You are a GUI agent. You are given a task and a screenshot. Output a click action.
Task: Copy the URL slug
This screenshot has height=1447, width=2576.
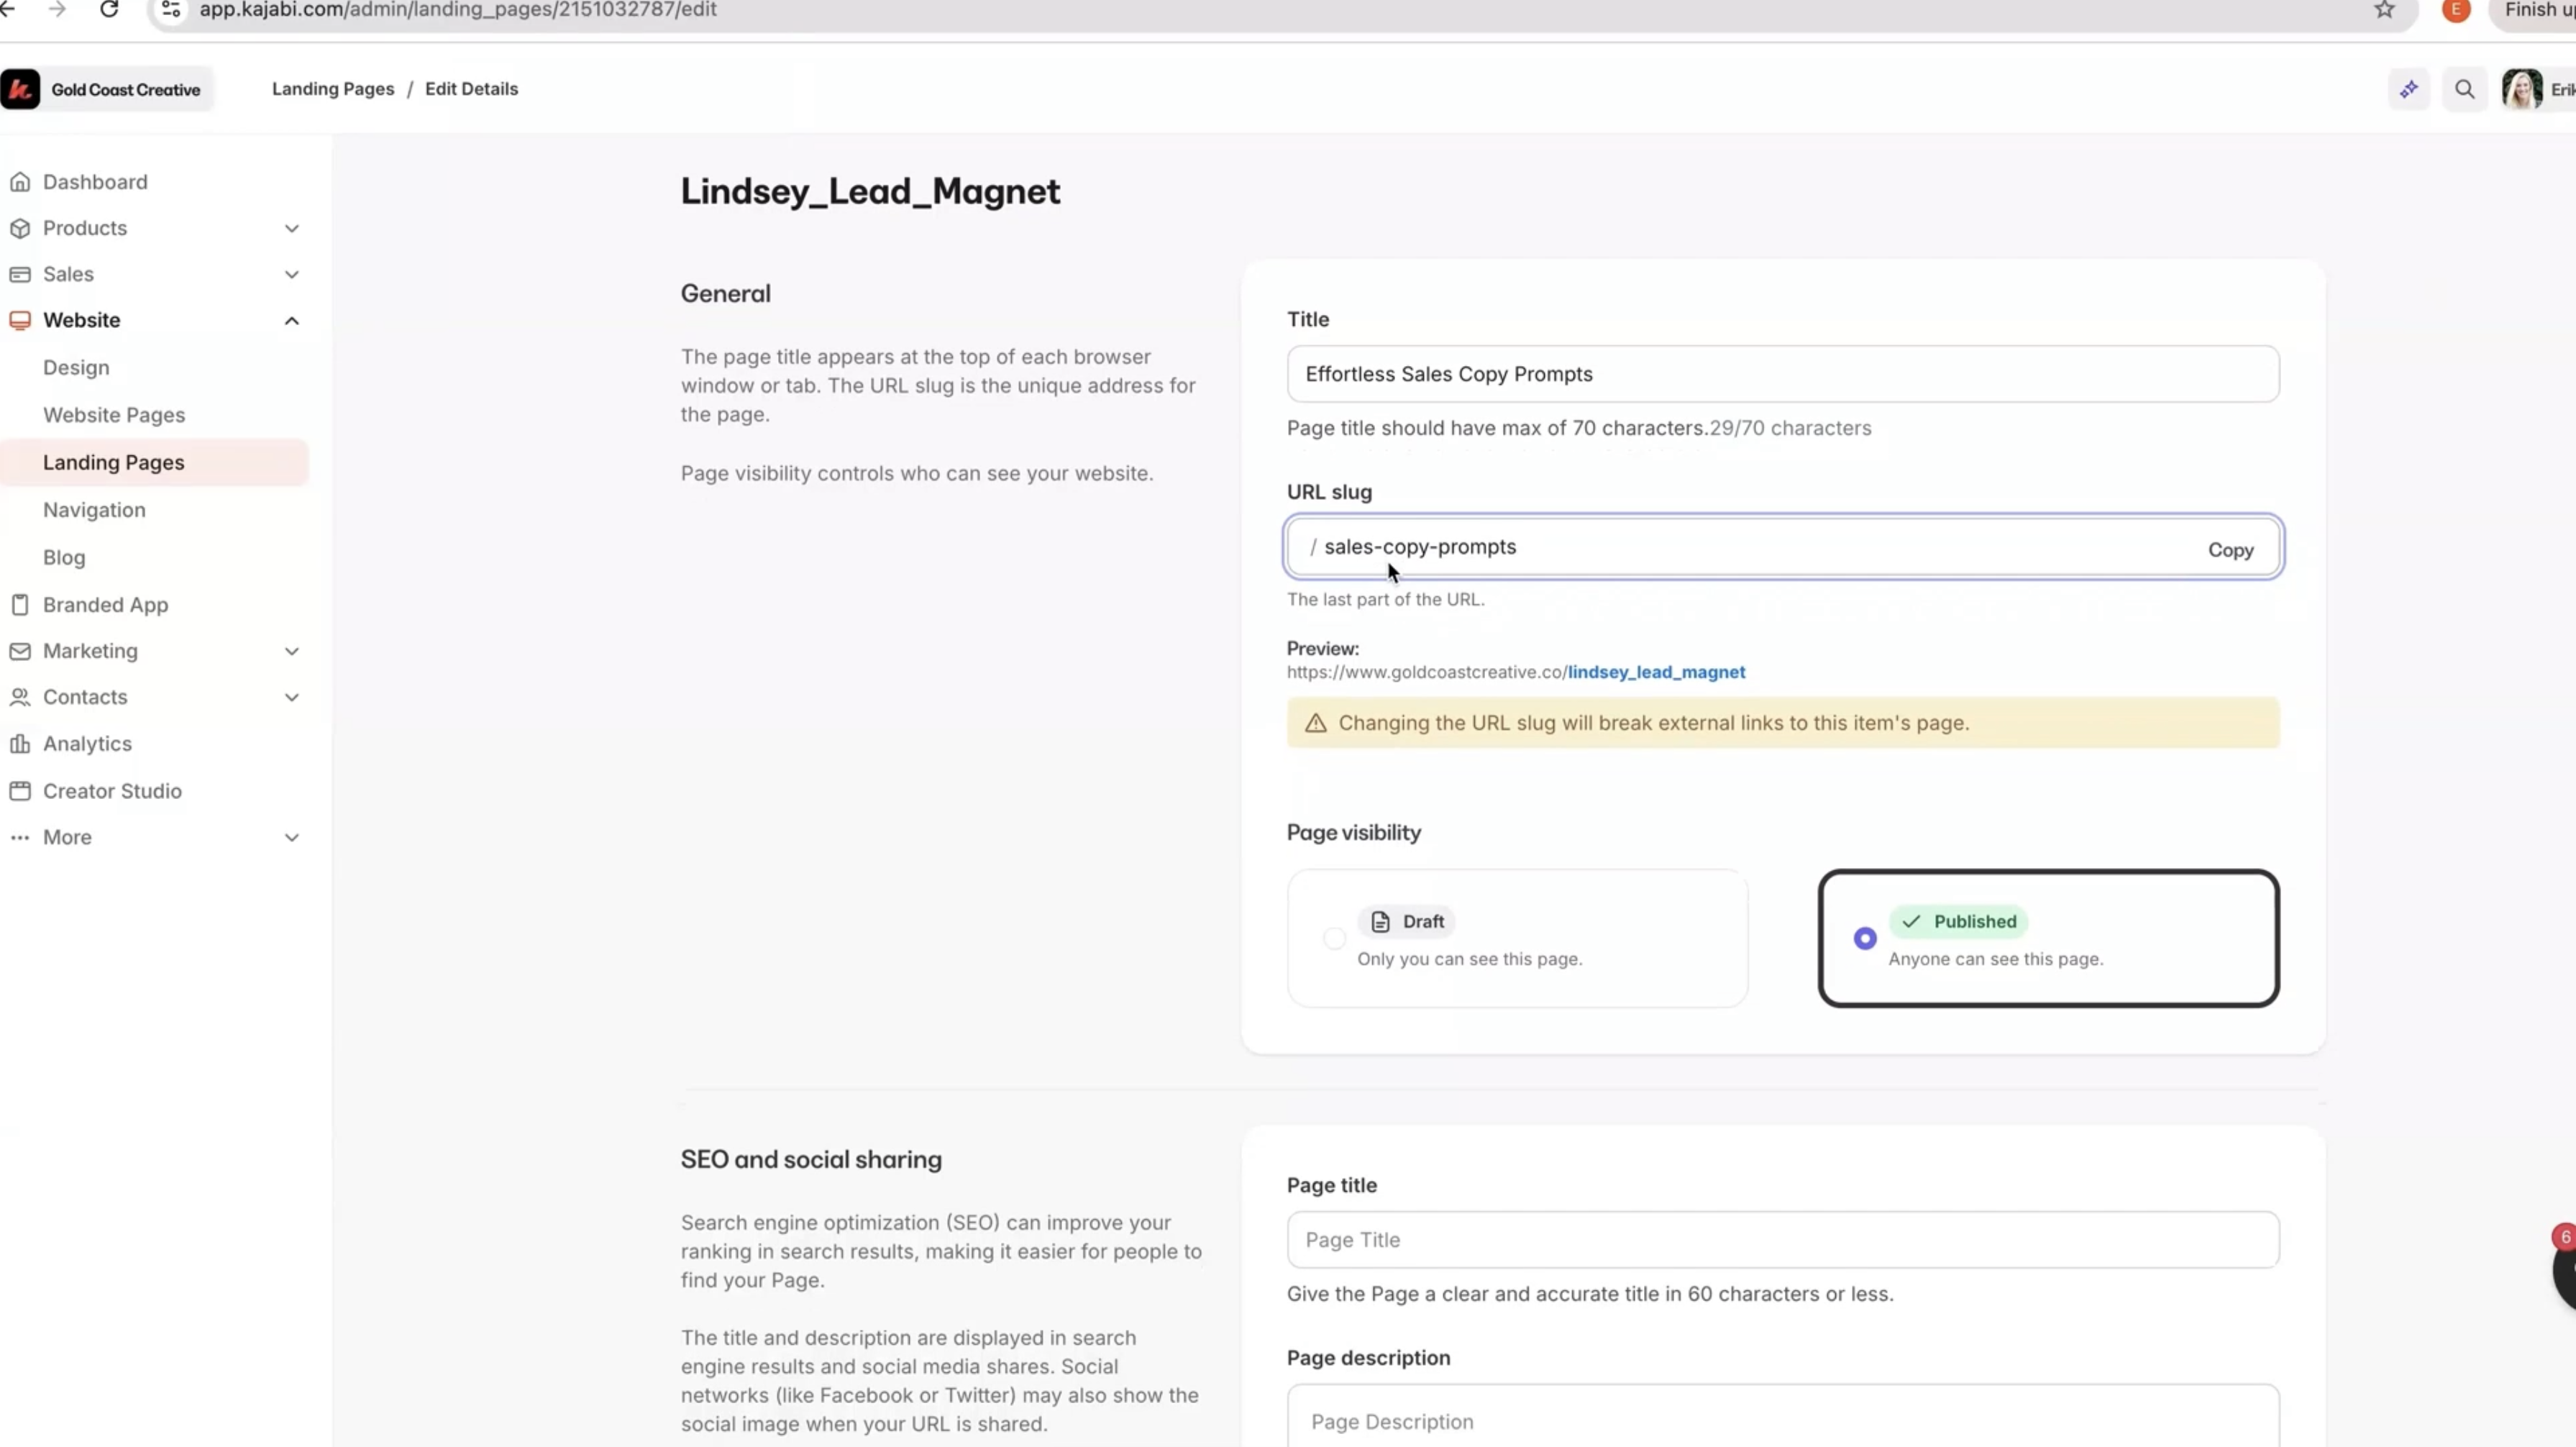tap(2230, 550)
